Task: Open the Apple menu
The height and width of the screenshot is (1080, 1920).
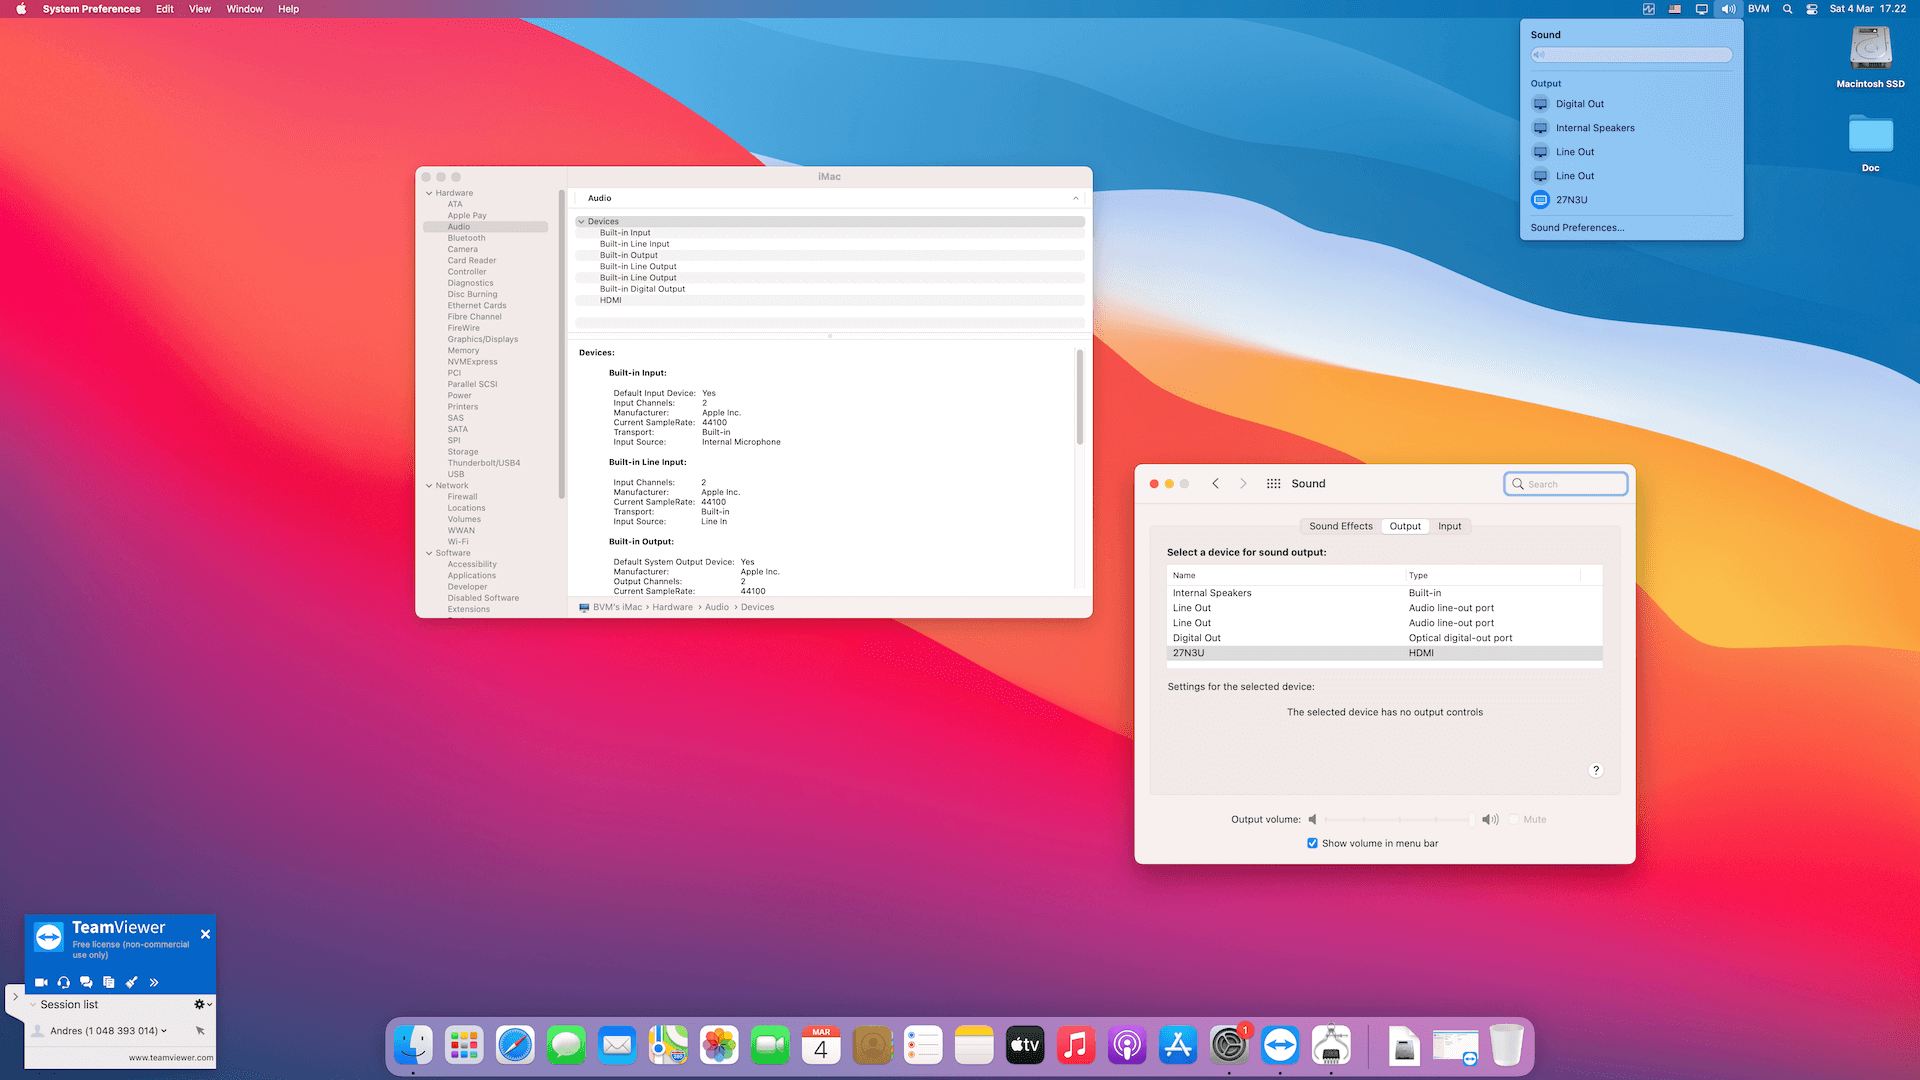Action: click(21, 9)
